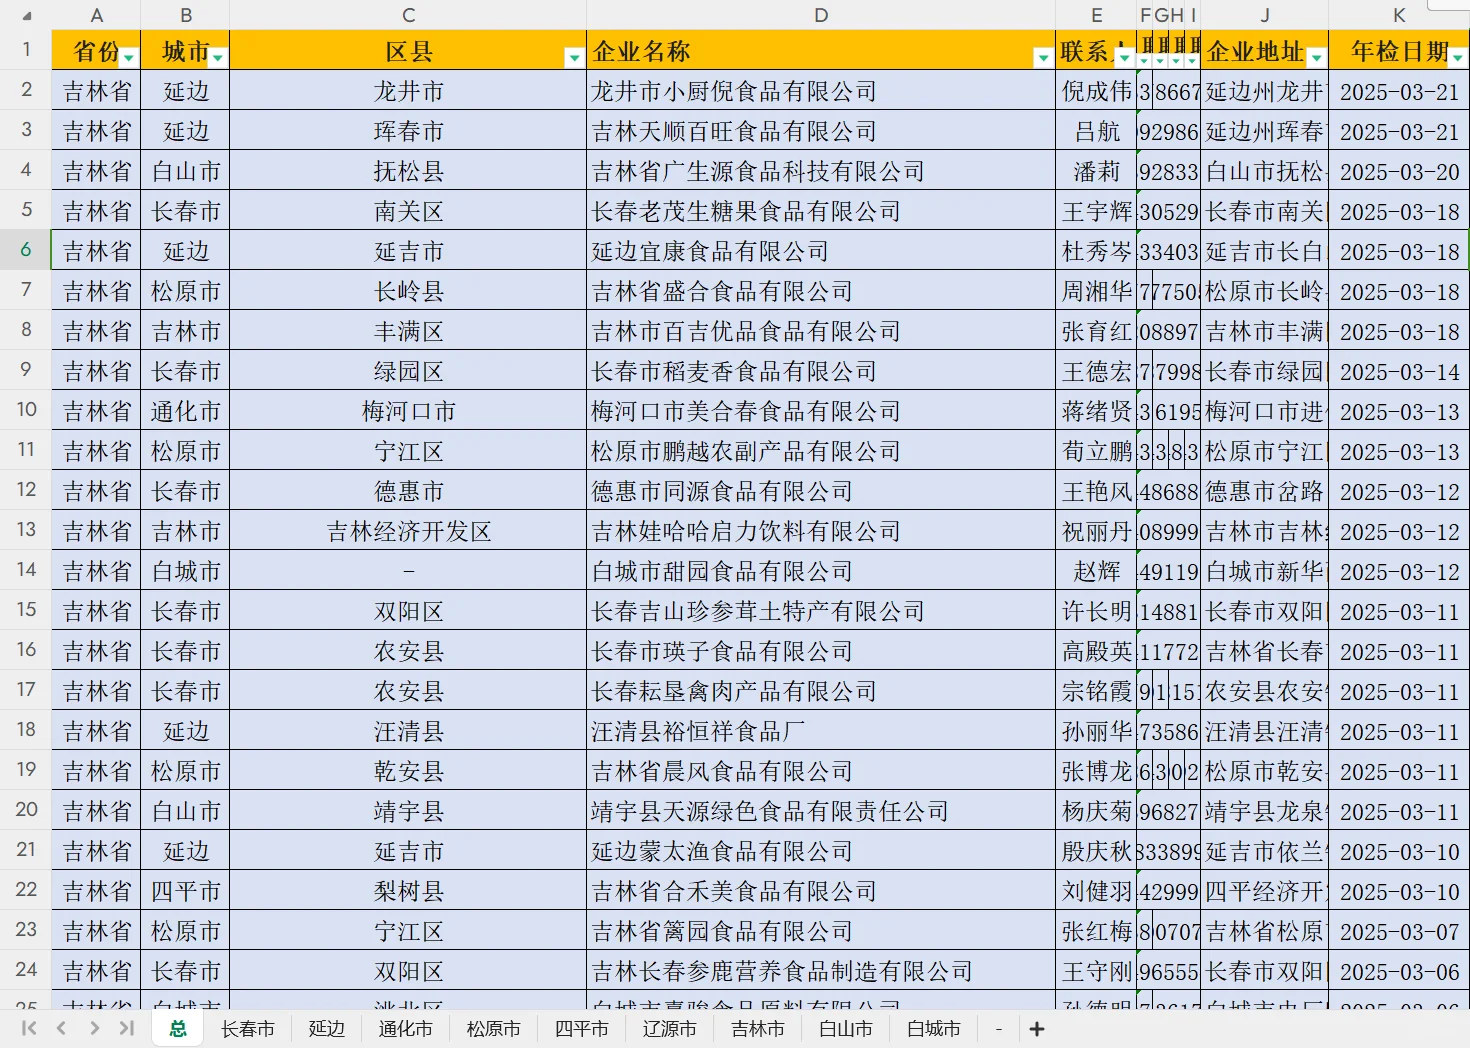The image size is (1470, 1048).
Task: Select row 20 by its row number
Action: point(26,810)
